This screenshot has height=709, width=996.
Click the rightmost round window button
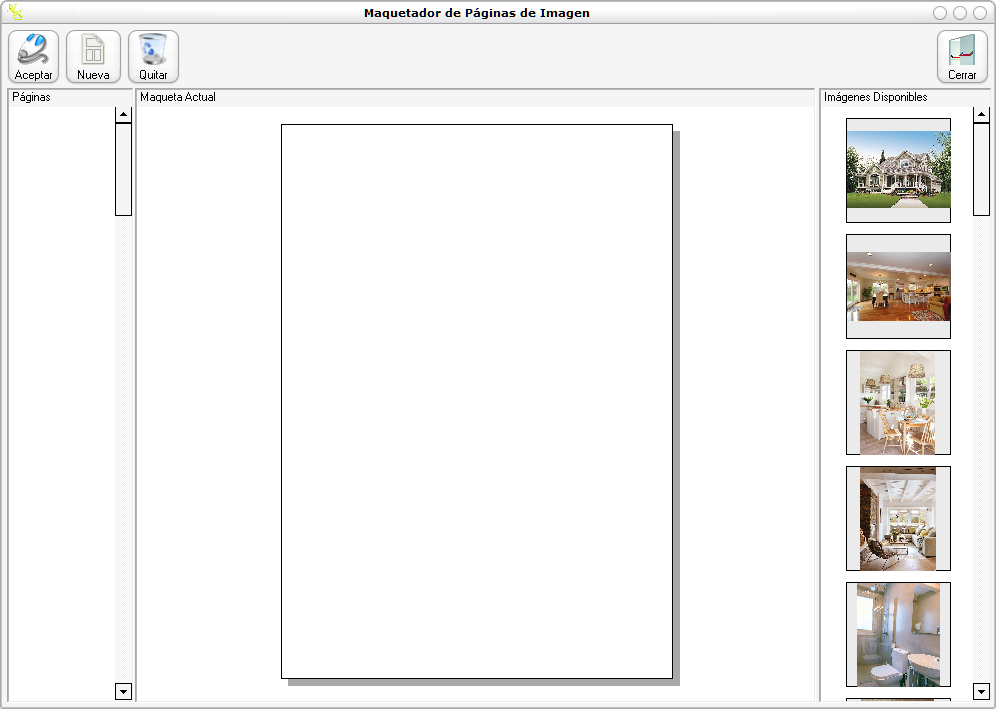(x=979, y=13)
